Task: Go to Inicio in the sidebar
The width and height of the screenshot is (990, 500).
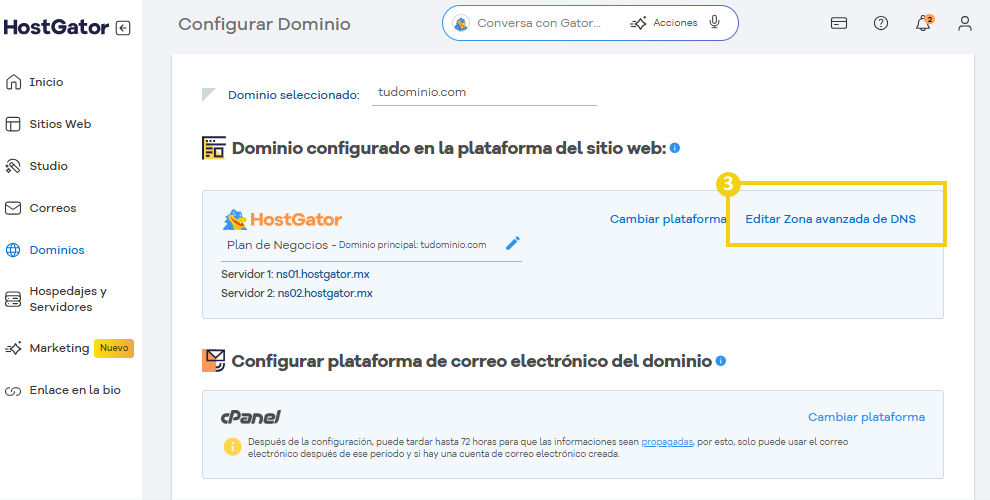Action: (46, 82)
